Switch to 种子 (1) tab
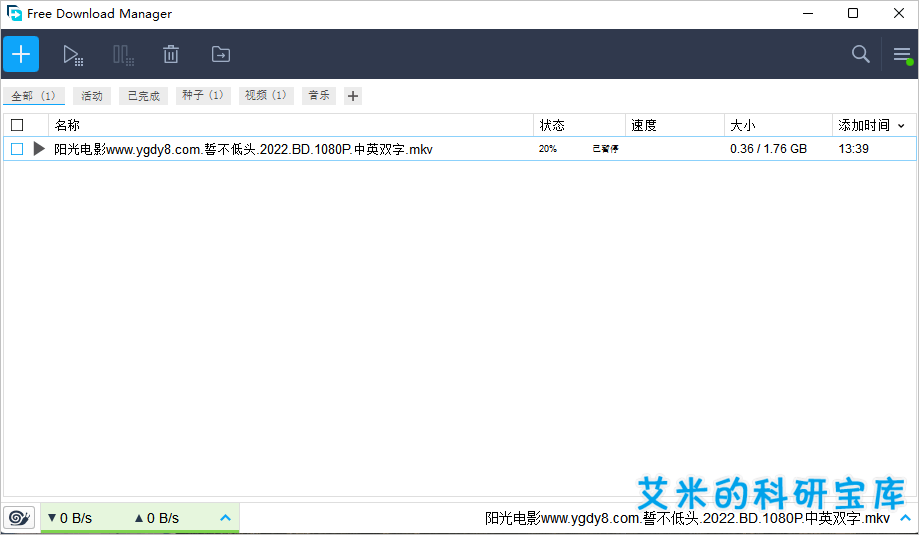Screen dimensions: 919x535 (x=203, y=96)
